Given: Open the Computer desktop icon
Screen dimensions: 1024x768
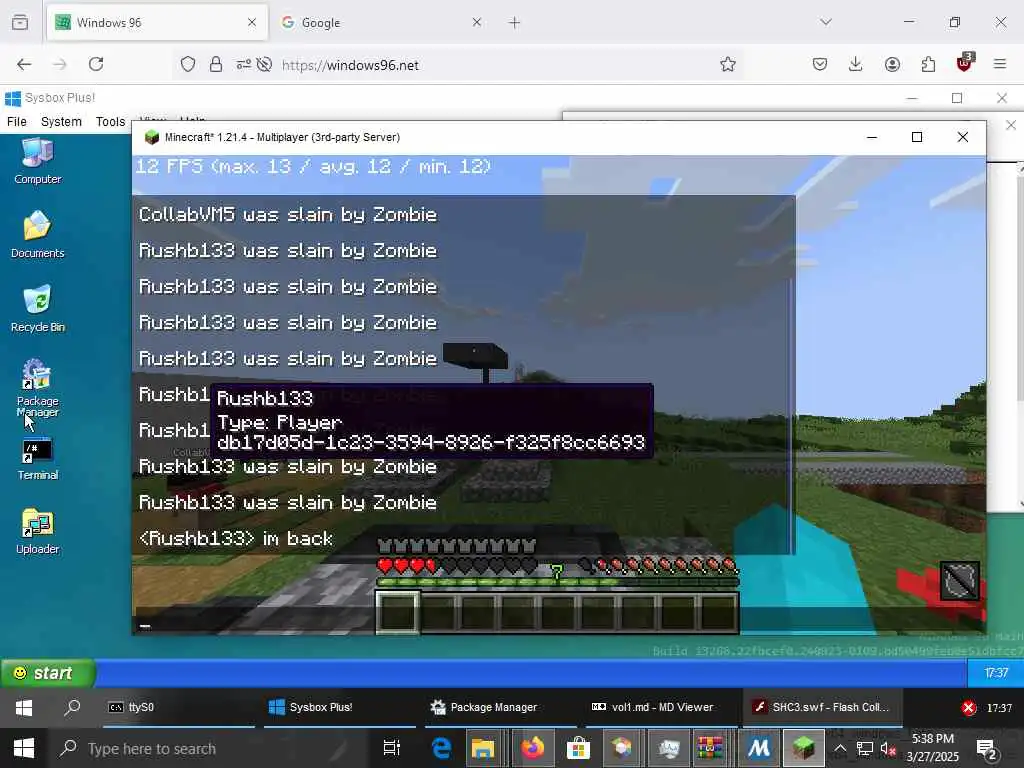Looking at the screenshot, I should pyautogui.click(x=37, y=161).
